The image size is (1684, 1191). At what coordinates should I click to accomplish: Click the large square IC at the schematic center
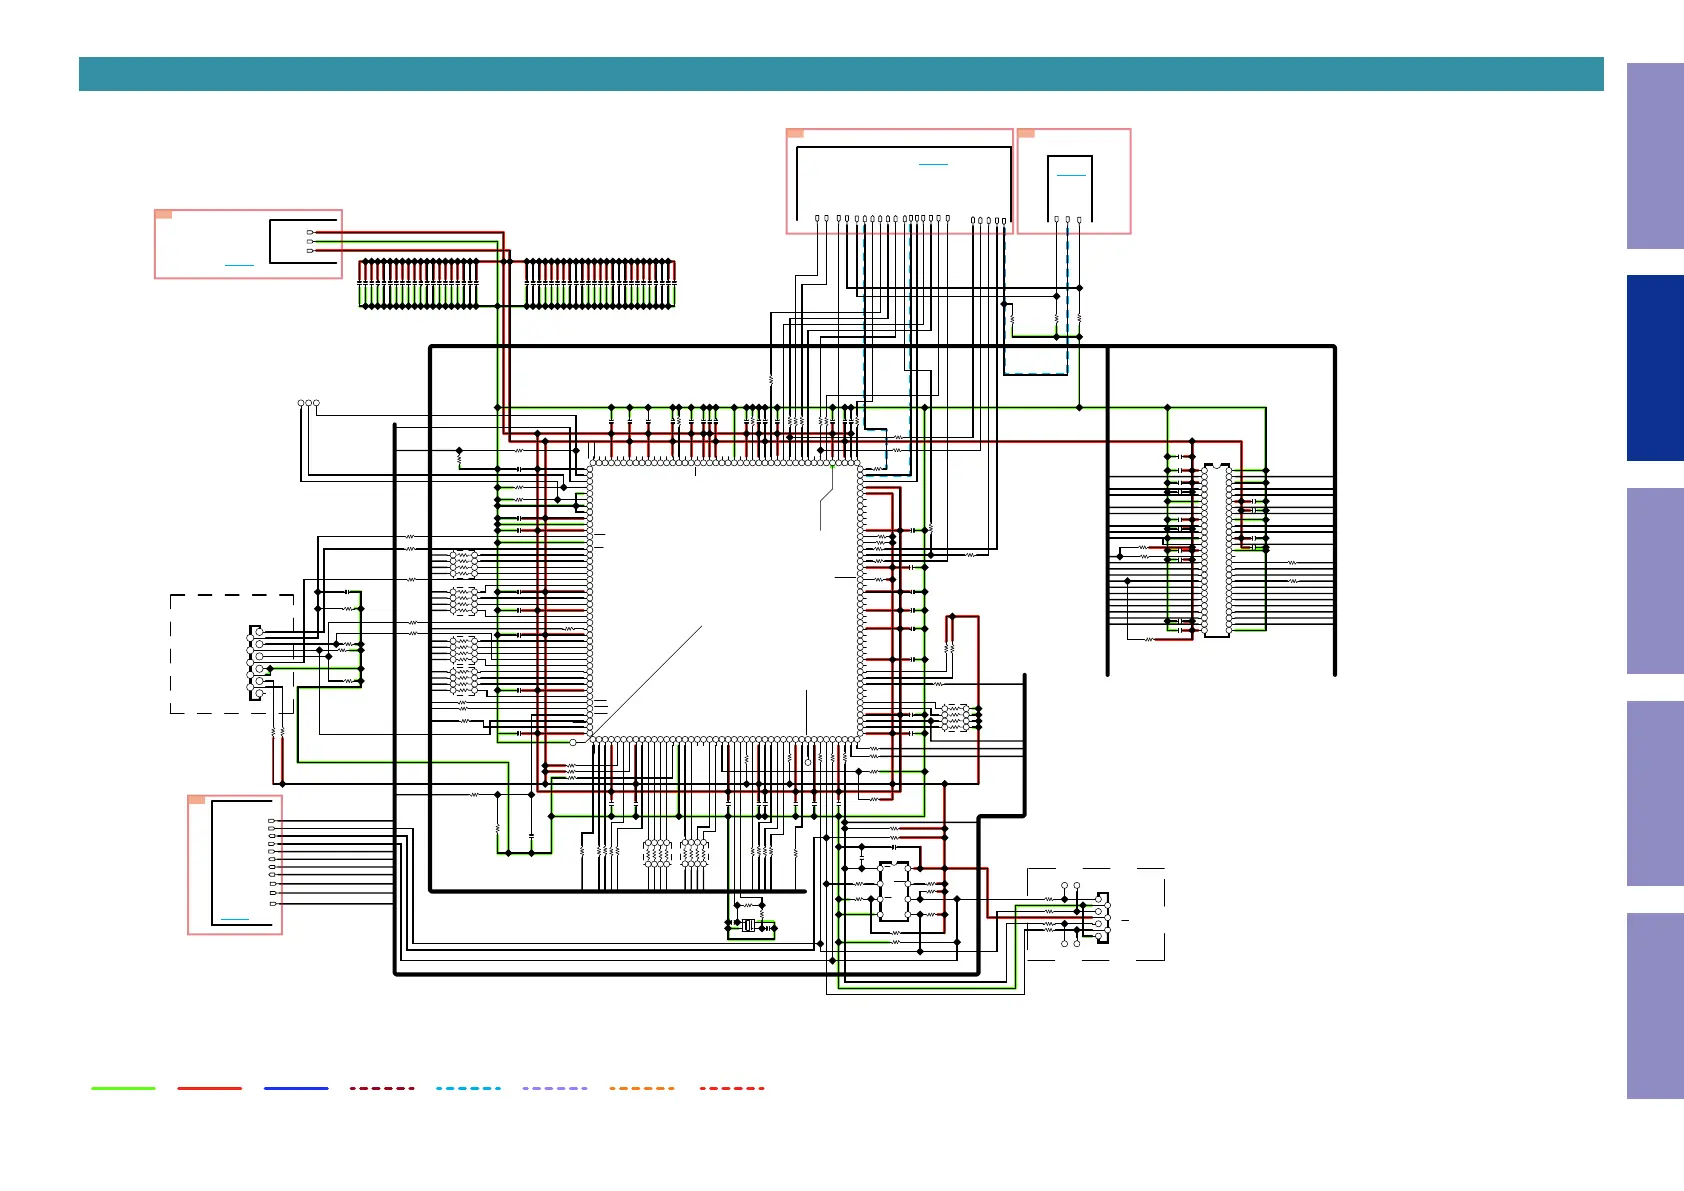click(x=725, y=601)
